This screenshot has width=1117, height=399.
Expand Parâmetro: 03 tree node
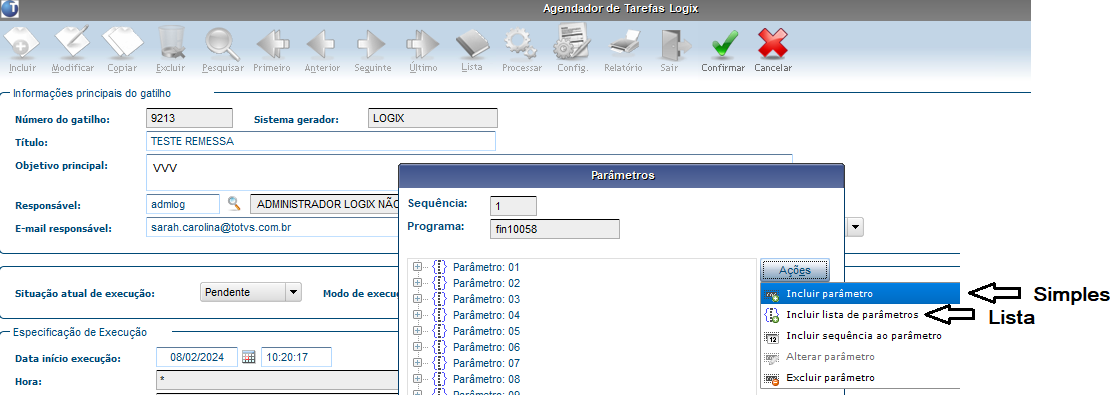click(x=418, y=299)
